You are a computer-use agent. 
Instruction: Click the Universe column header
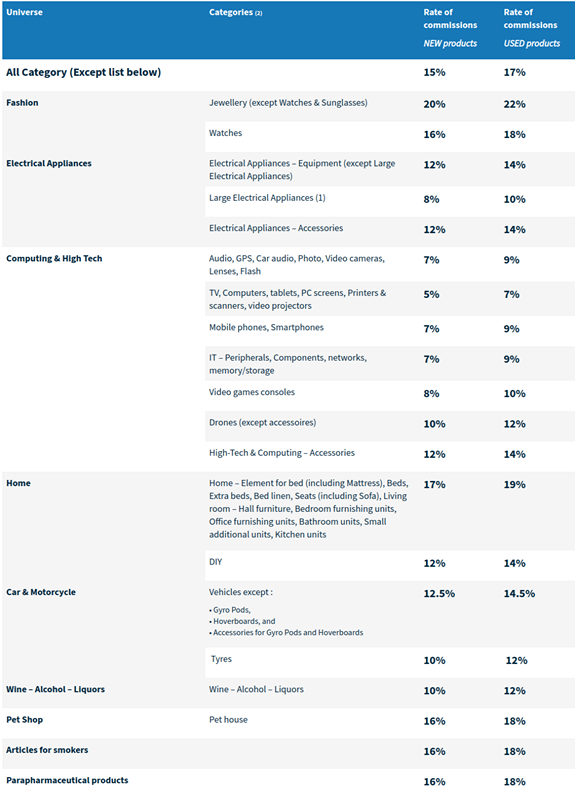[x=24, y=12]
